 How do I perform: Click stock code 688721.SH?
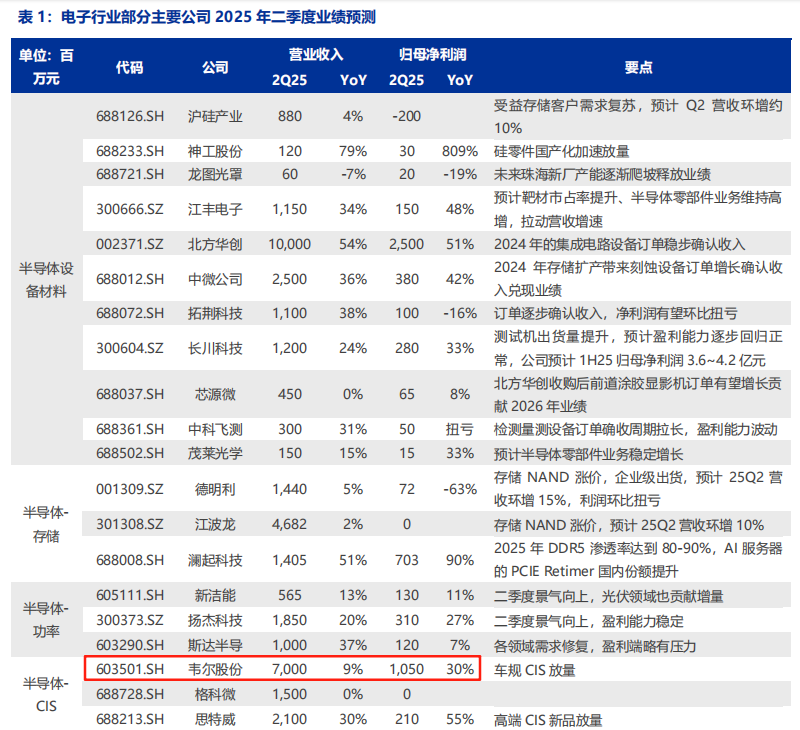coord(130,174)
